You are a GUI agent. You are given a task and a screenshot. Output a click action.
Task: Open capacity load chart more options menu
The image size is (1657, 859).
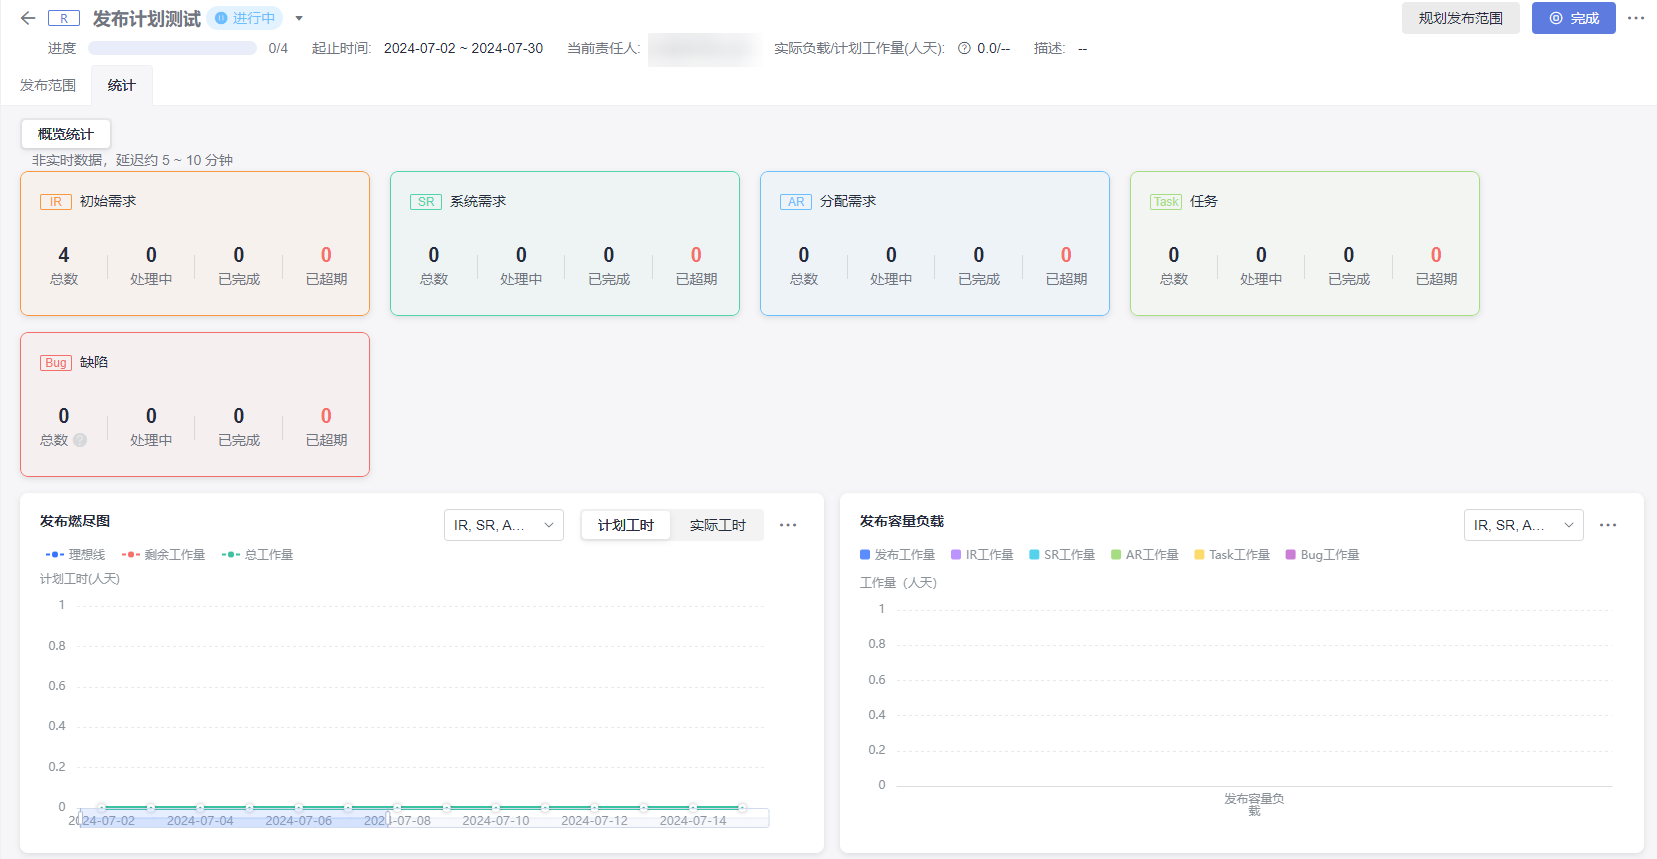(x=1608, y=525)
